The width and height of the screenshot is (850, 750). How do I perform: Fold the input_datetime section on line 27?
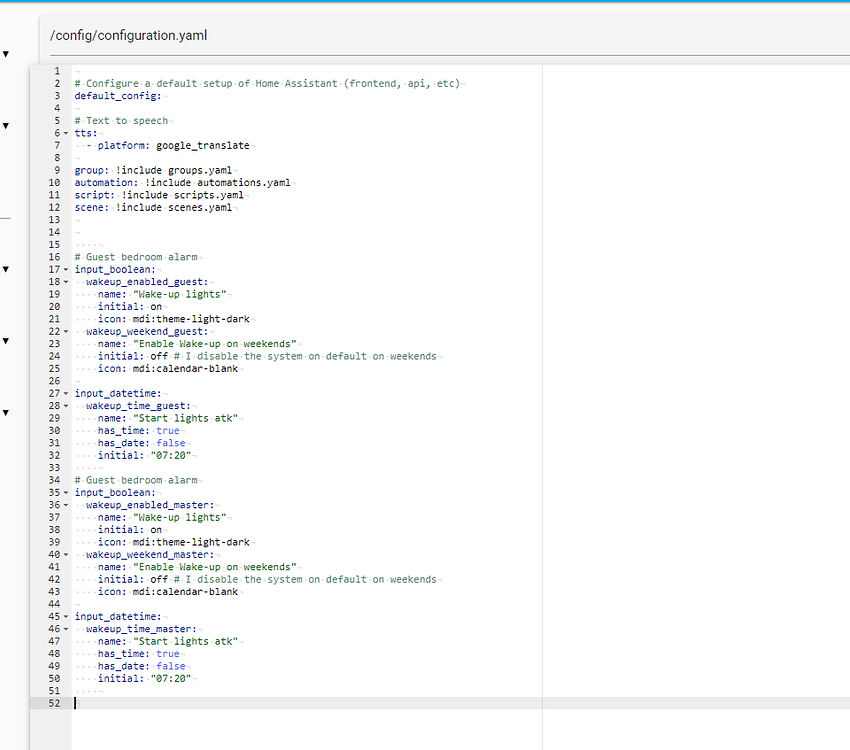tap(64, 392)
